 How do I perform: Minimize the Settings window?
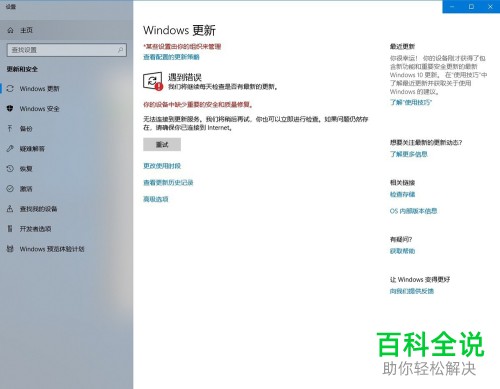tap(452, 7)
